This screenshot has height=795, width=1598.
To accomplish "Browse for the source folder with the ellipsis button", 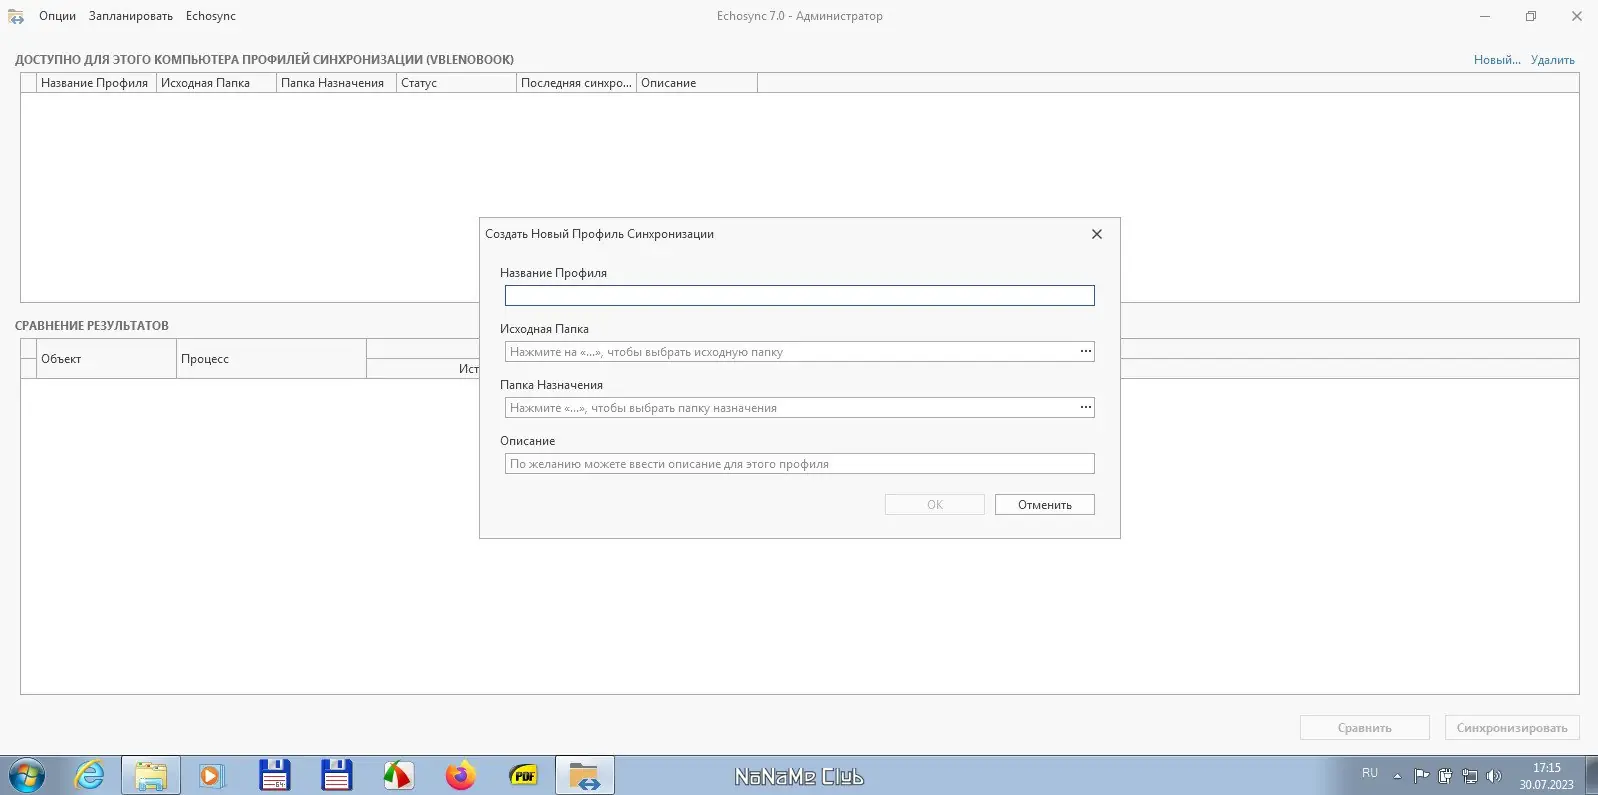I will tap(1085, 352).
